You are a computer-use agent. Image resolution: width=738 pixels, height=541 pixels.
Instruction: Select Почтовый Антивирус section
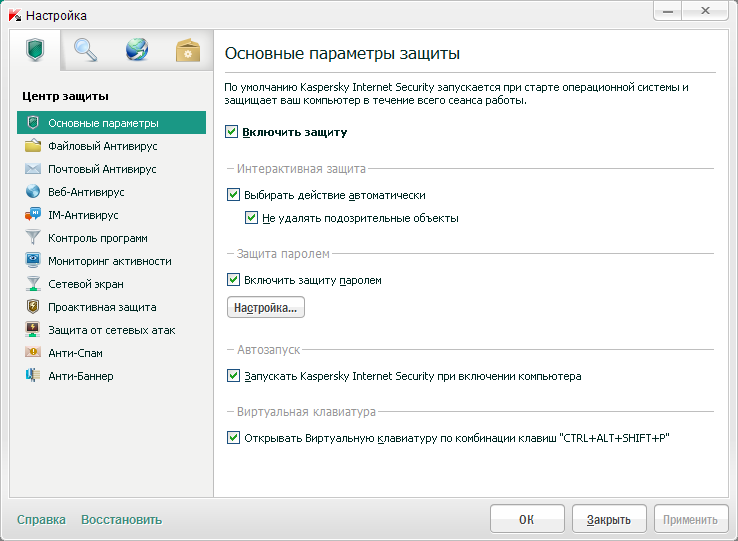pyautogui.click(x=111, y=169)
